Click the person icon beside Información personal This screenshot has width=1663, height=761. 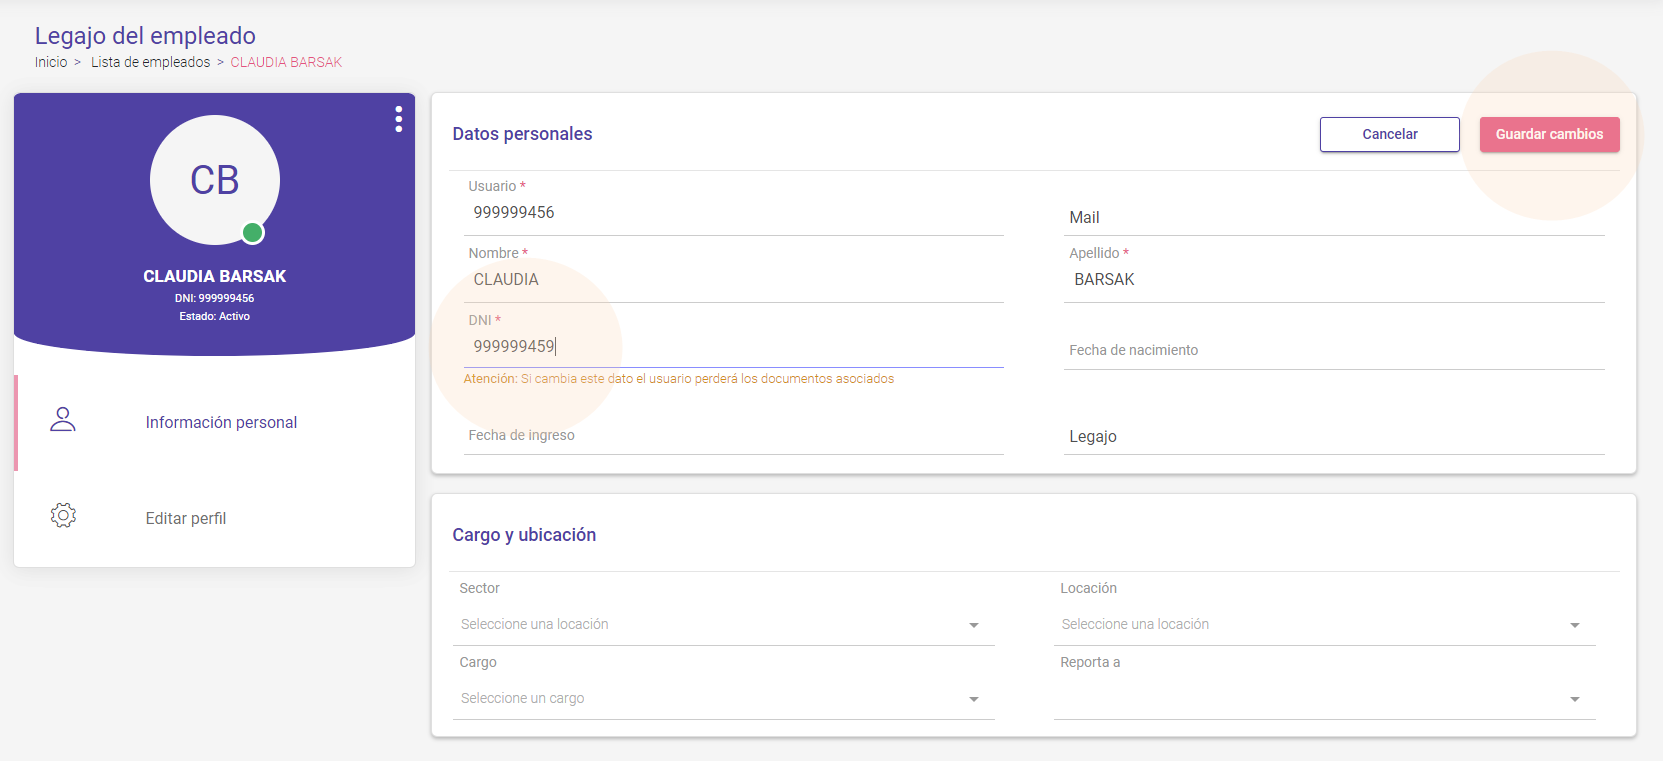tap(63, 419)
